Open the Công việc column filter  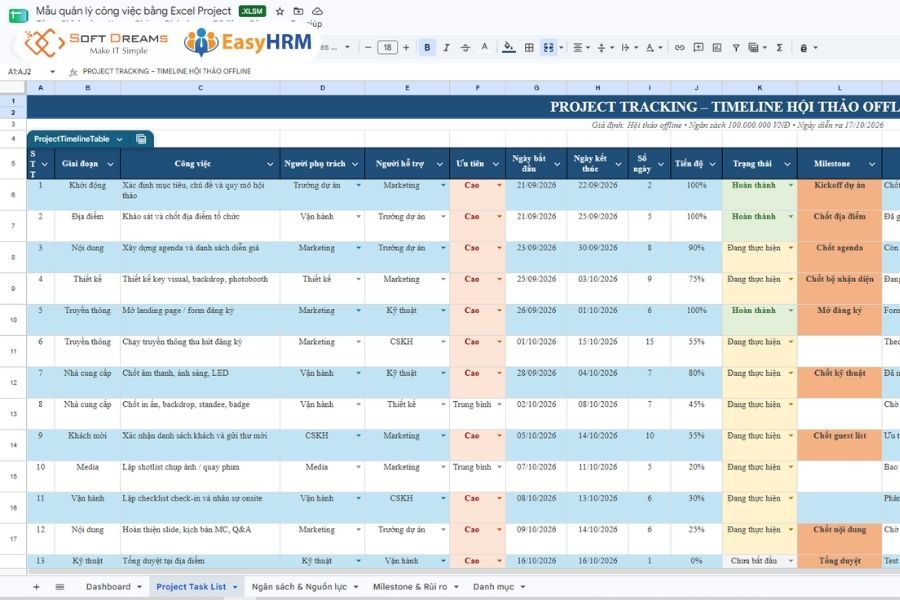pyautogui.click(x=270, y=164)
